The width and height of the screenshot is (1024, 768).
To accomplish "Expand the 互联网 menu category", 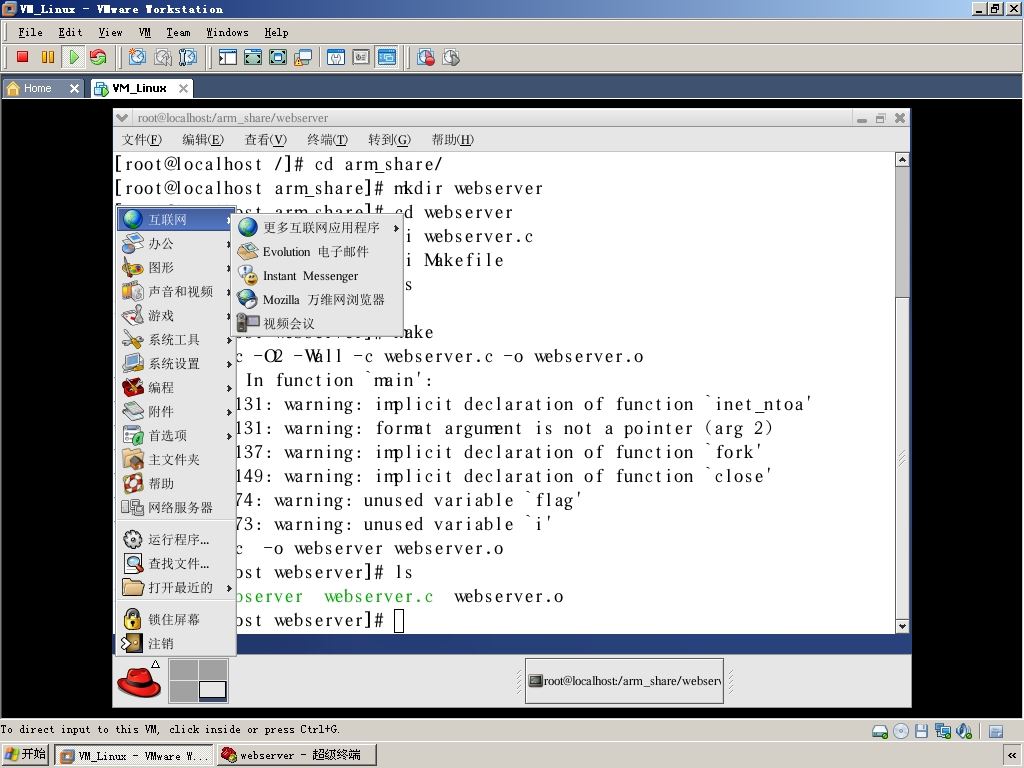I will (176, 219).
